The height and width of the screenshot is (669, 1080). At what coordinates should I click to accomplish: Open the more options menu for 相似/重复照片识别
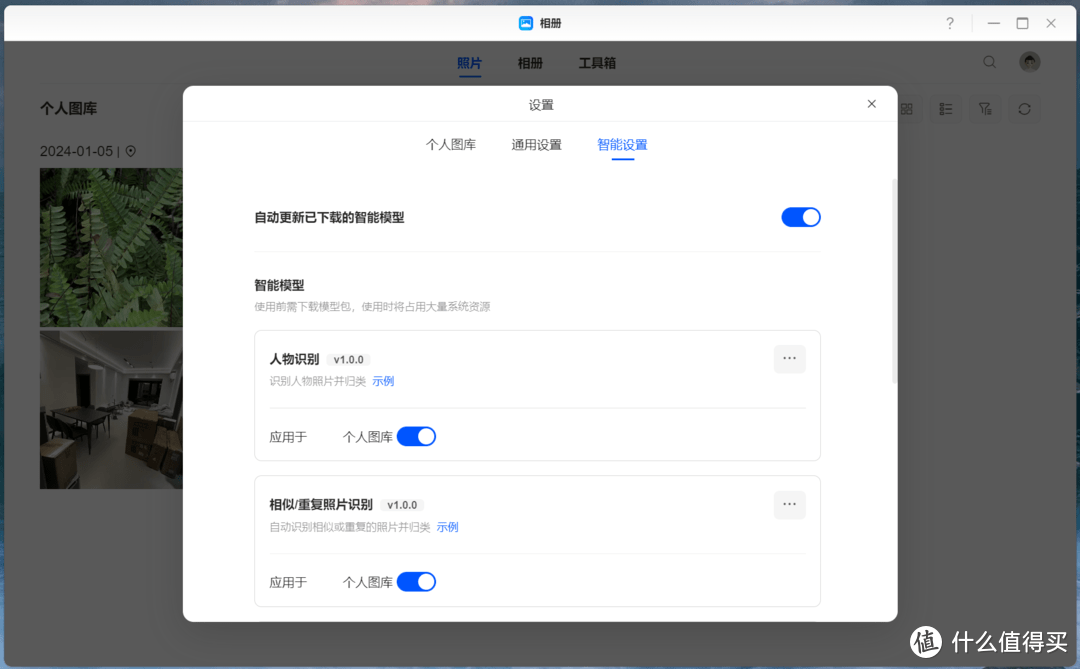coord(789,505)
